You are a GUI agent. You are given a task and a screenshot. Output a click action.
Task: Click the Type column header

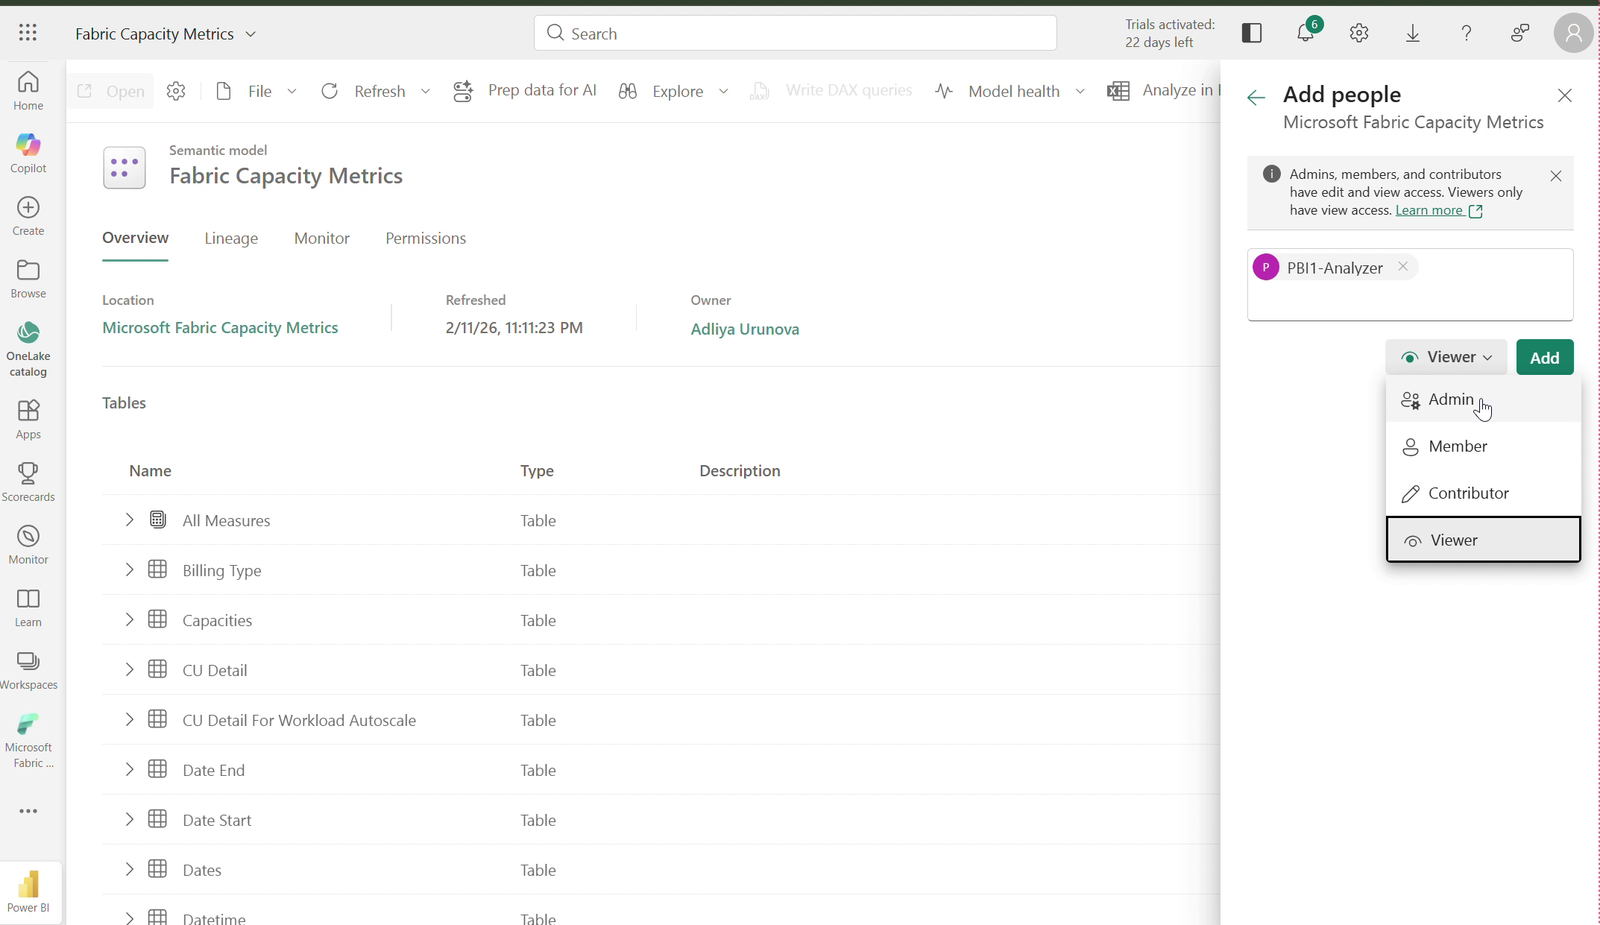click(x=537, y=471)
